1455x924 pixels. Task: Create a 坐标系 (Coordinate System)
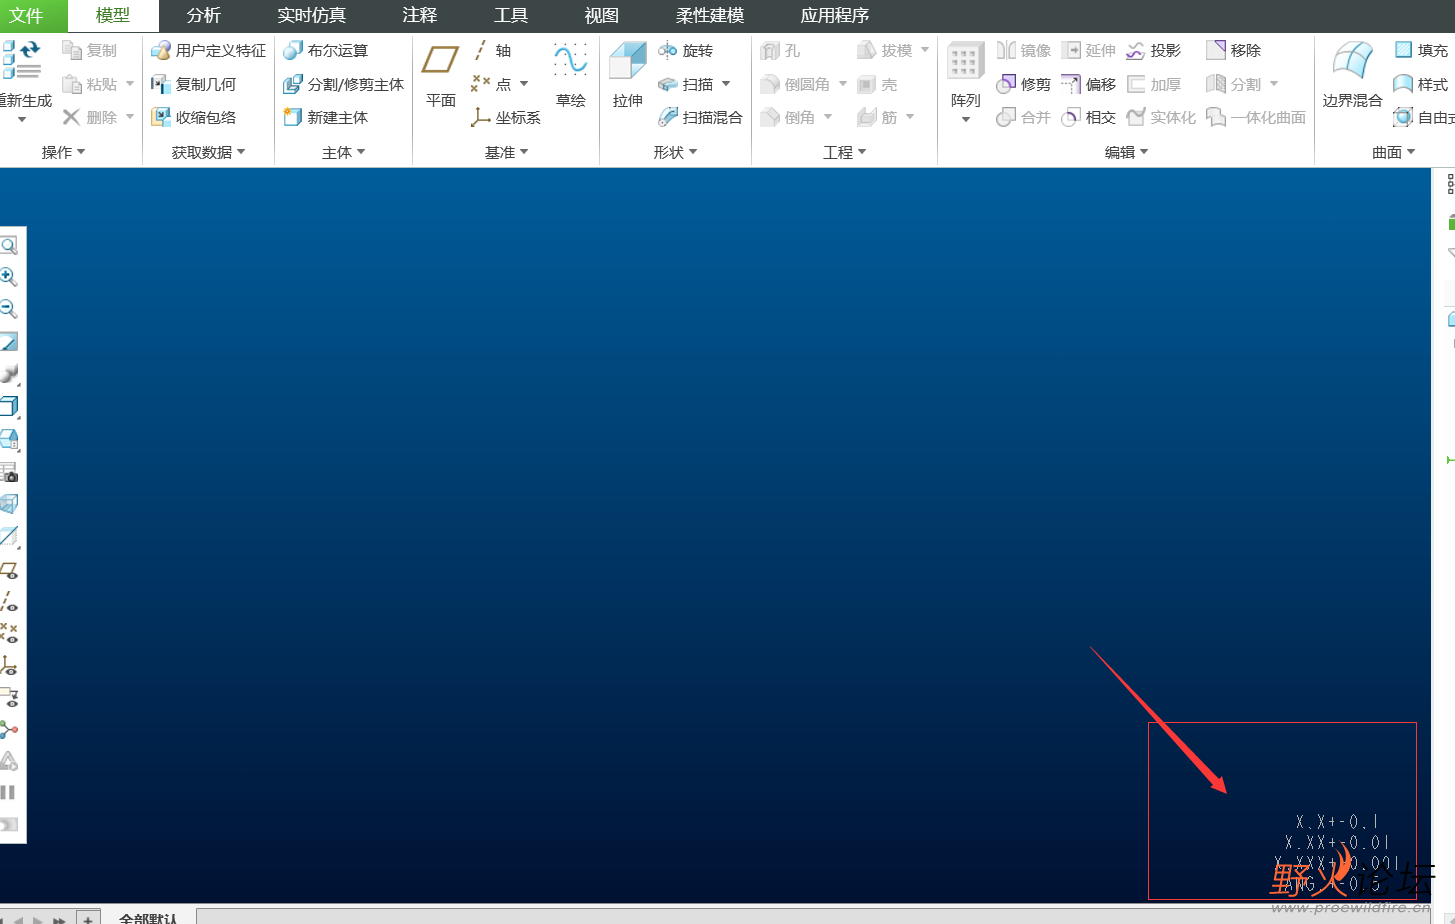pyautogui.click(x=506, y=117)
